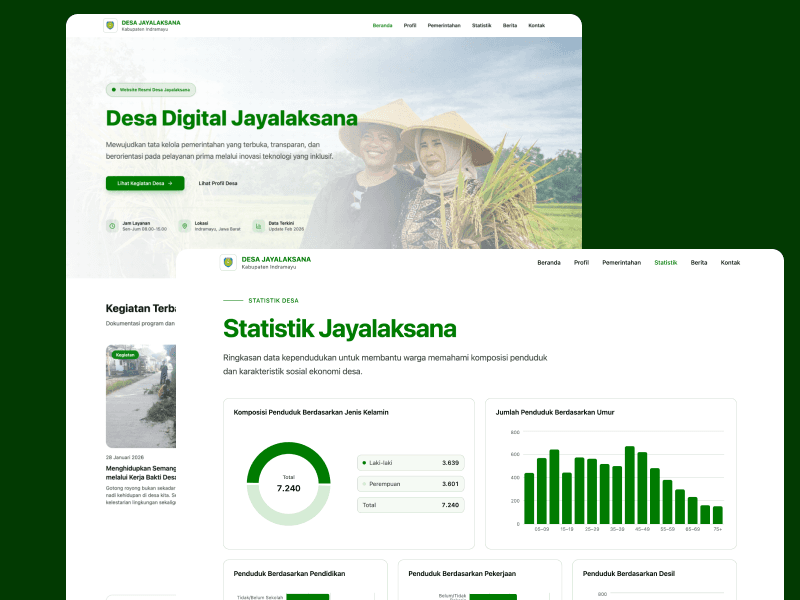Click the green dot on Website Resmi badge
The image size is (800, 600).
pyautogui.click(x=113, y=90)
